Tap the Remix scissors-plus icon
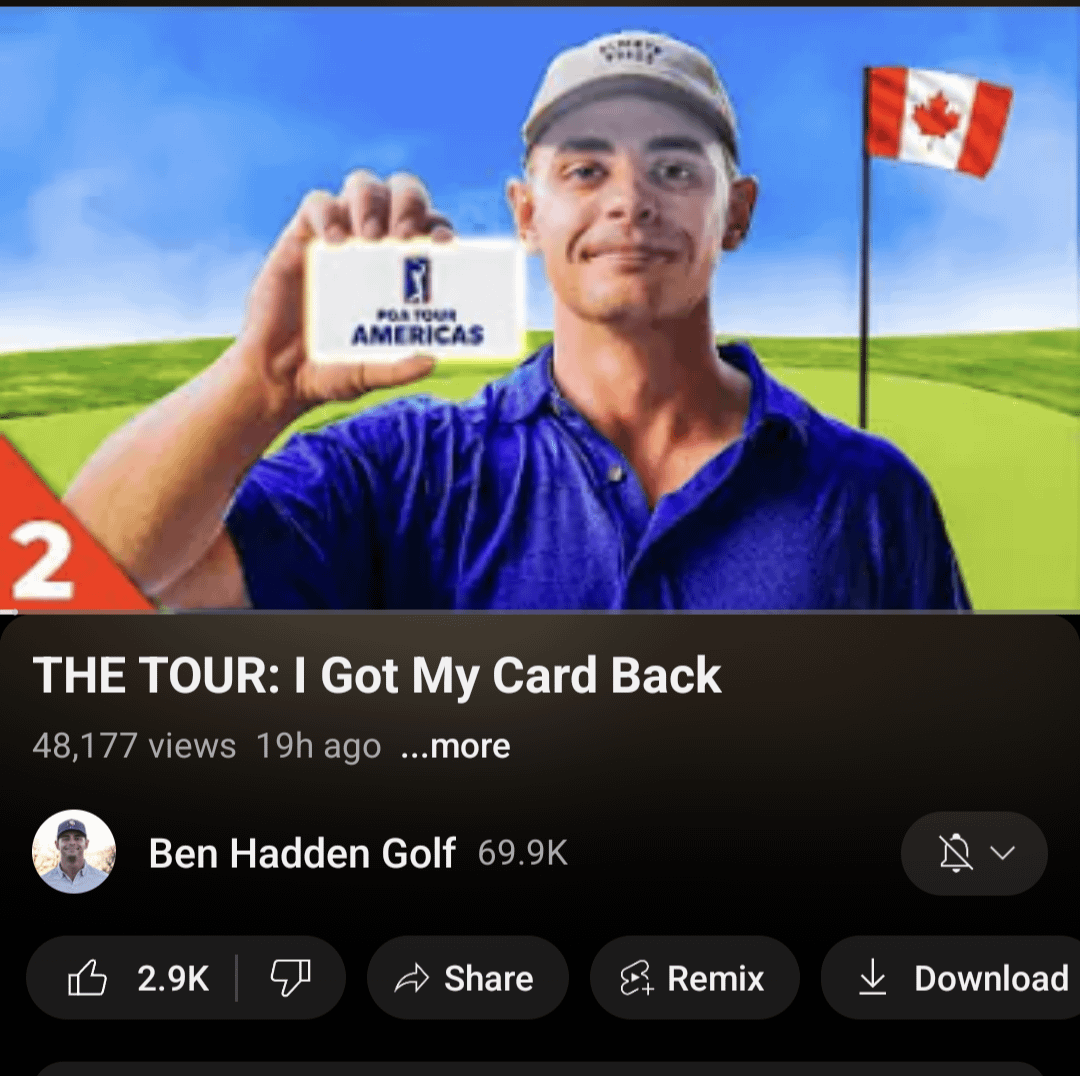The image size is (1080, 1076). tap(636, 979)
